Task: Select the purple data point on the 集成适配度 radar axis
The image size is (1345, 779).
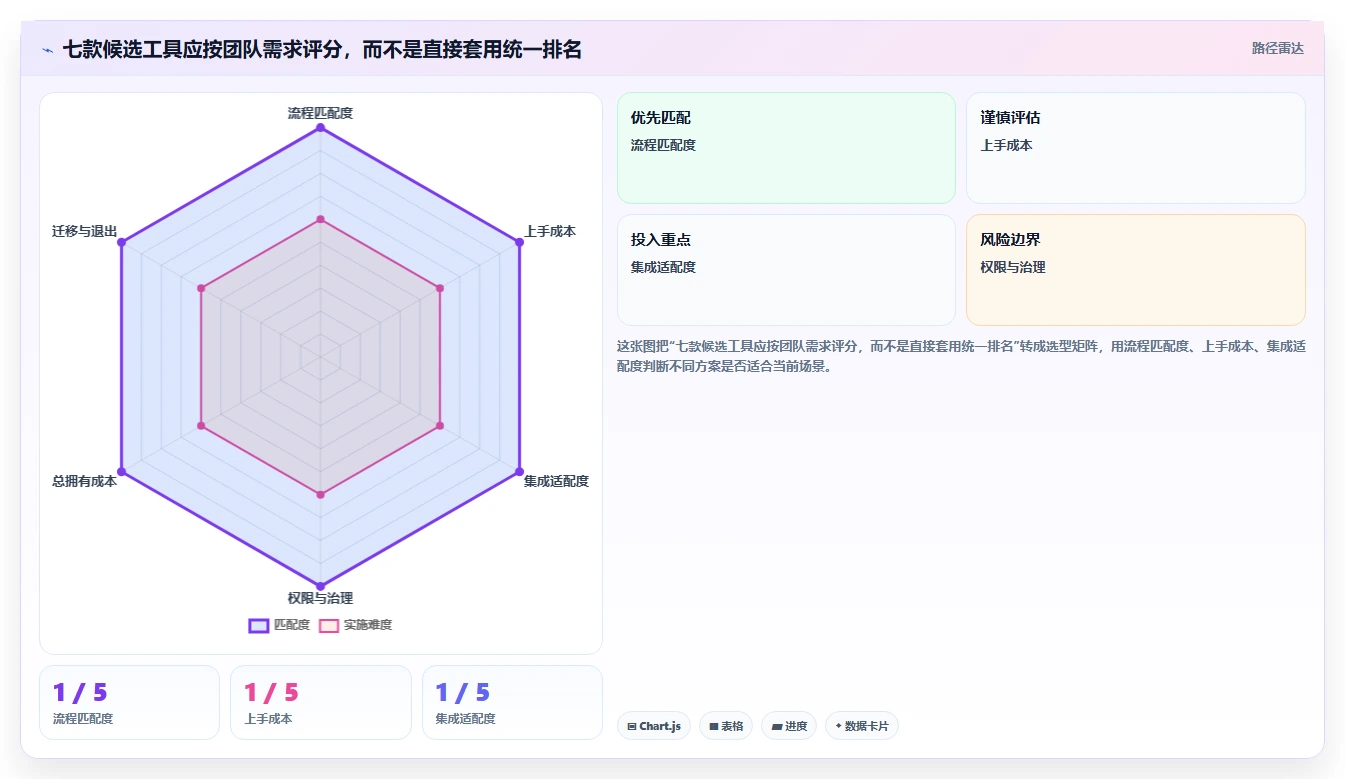Action: 519,471
